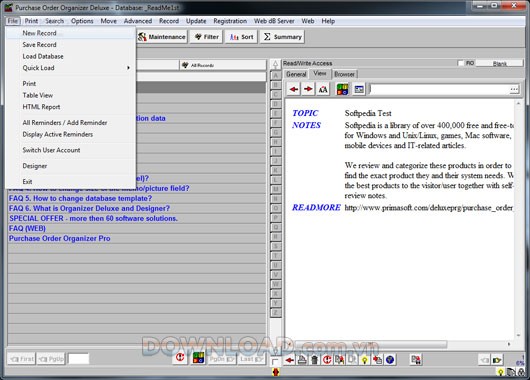This screenshot has width=530, height=380.
Task: Click the up arrow above alphabet index
Action: [275, 64]
